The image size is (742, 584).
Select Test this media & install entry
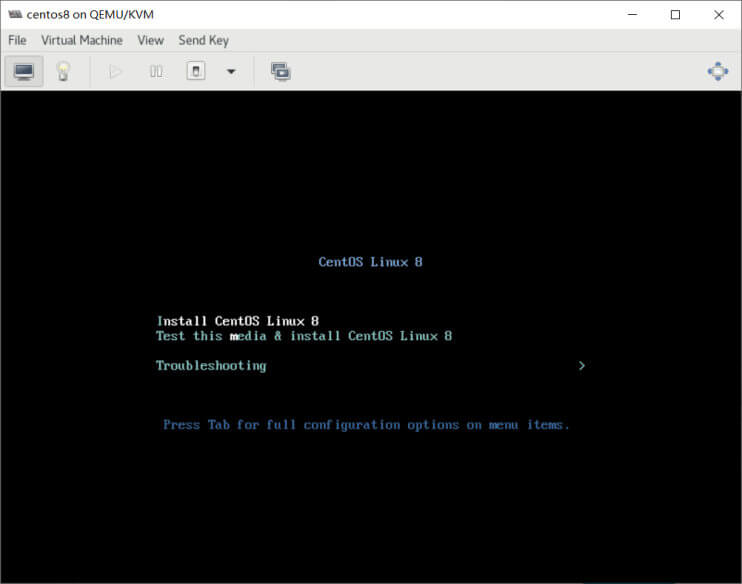(x=304, y=336)
